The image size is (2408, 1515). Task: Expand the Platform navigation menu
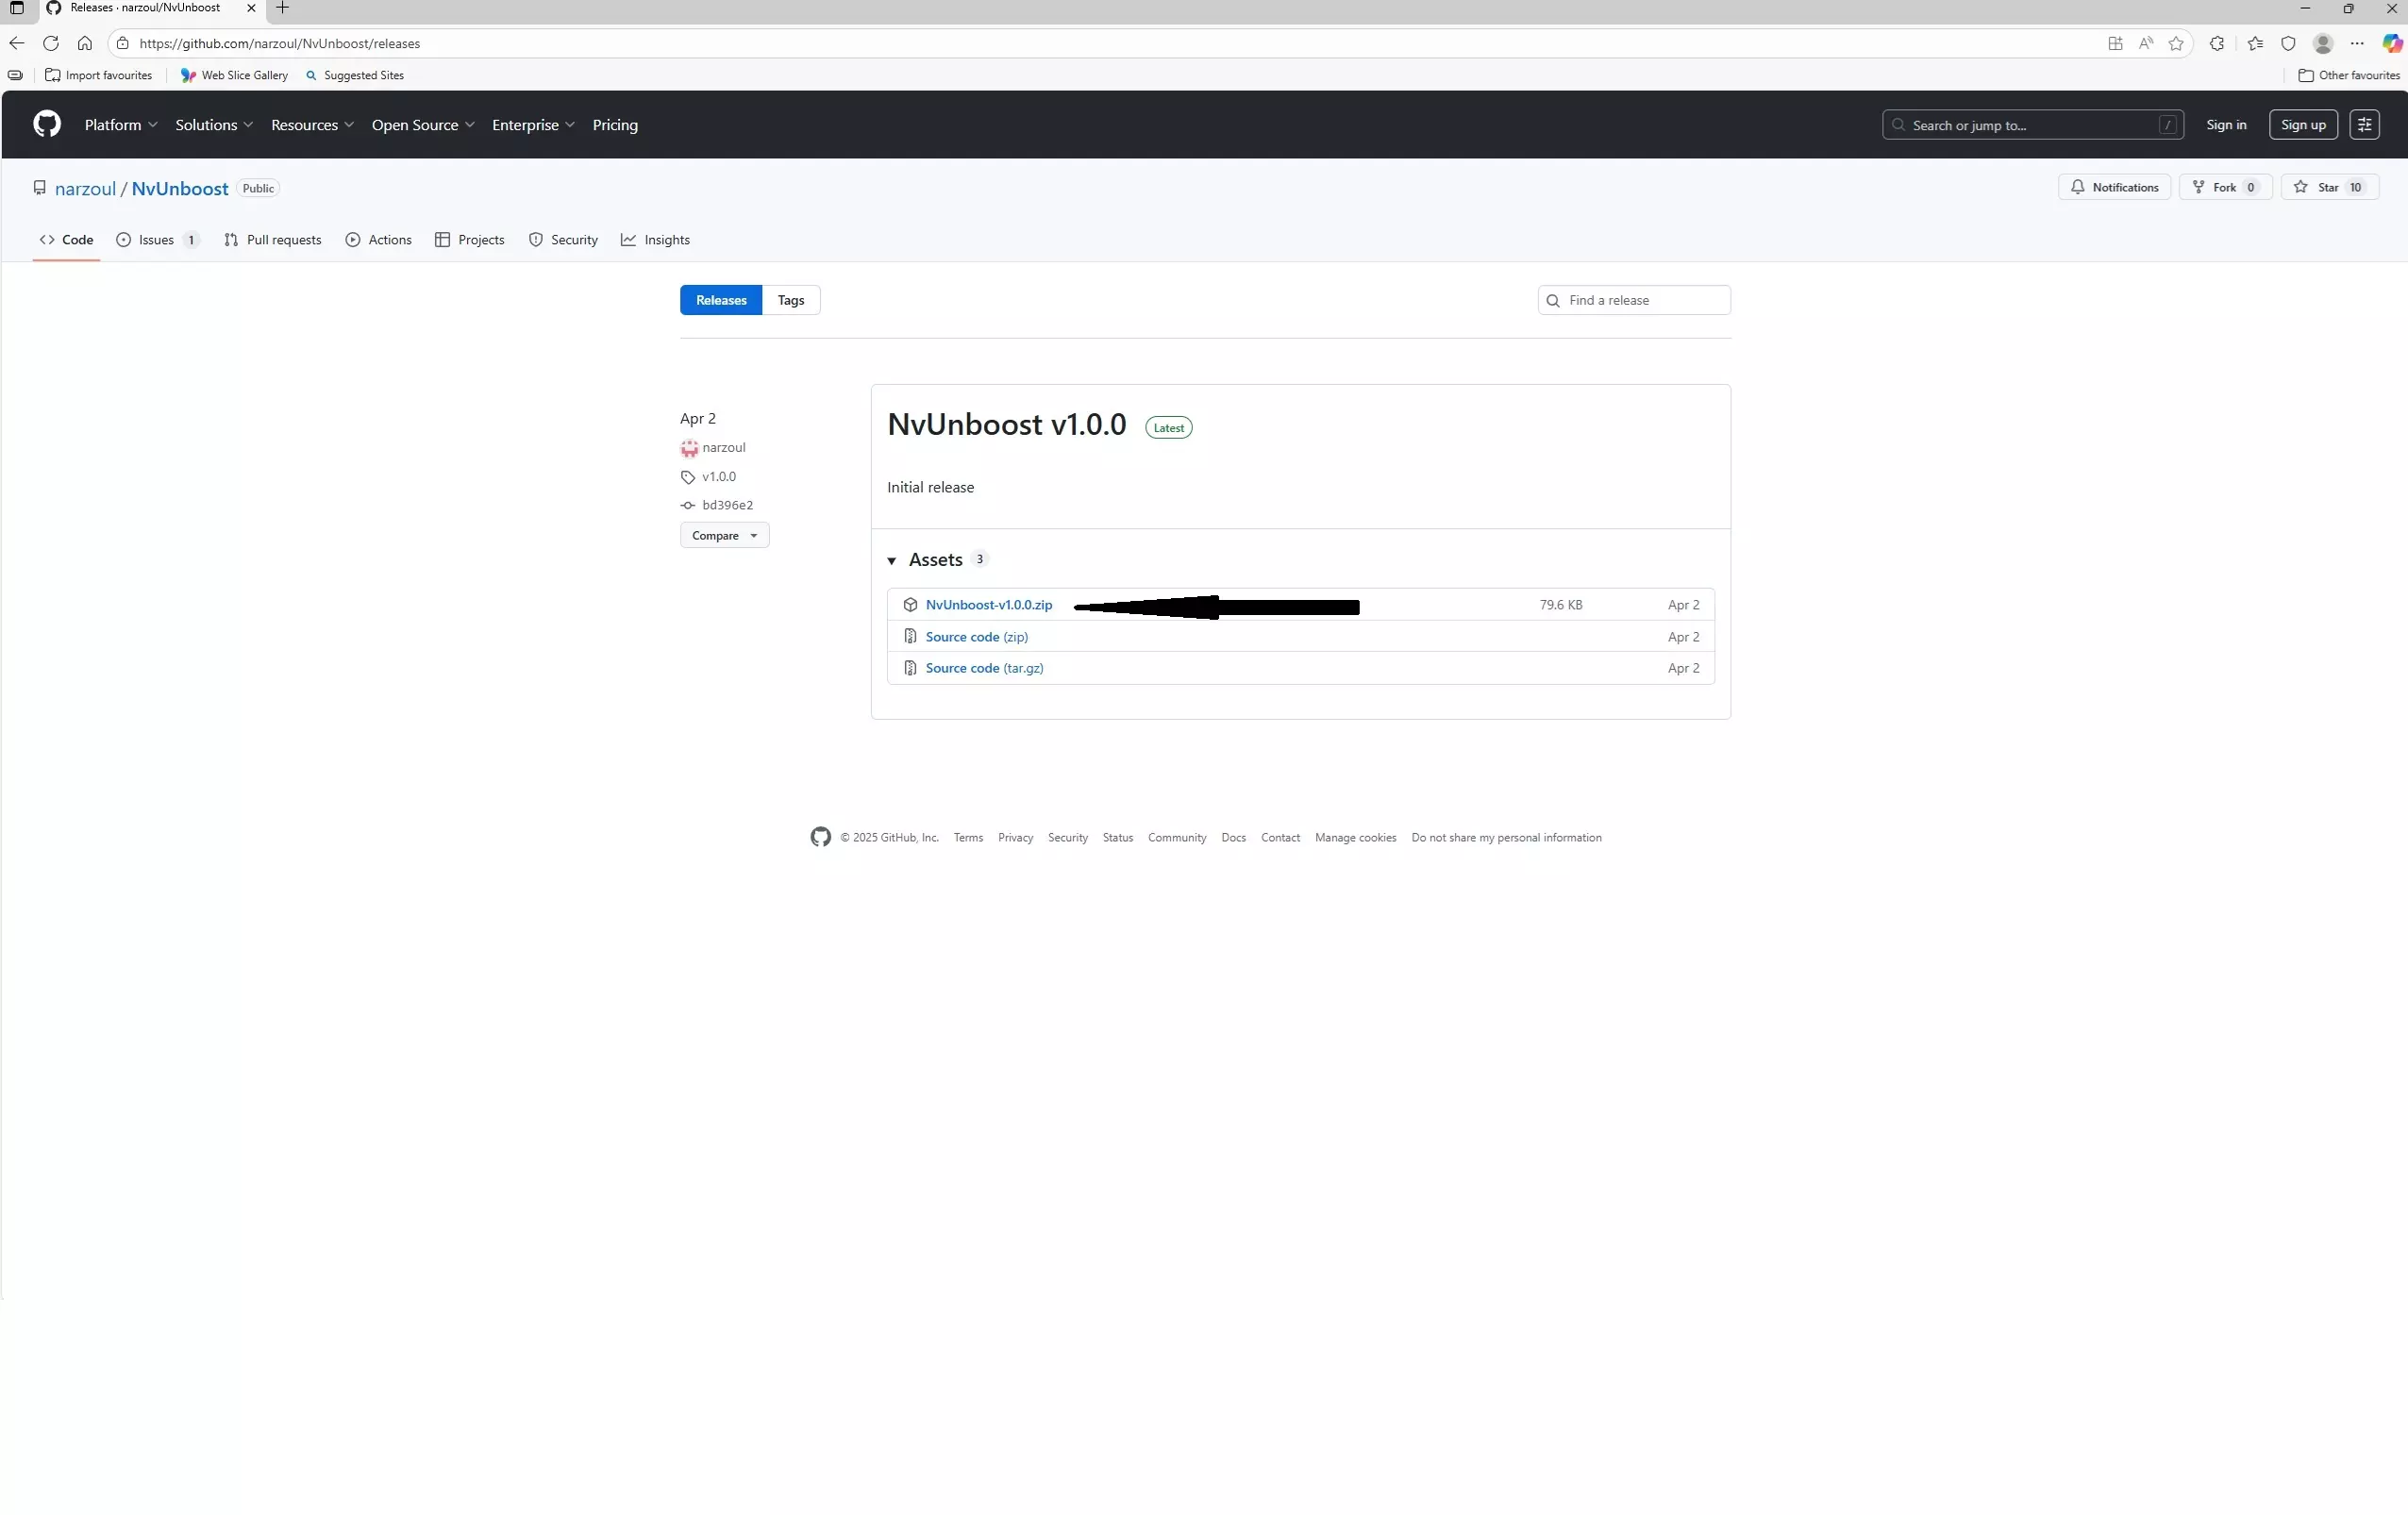coord(121,125)
